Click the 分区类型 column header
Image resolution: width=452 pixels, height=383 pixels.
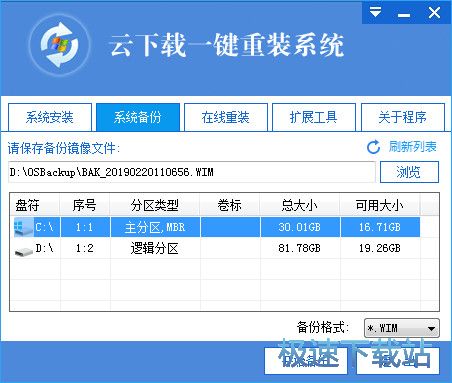(x=155, y=205)
